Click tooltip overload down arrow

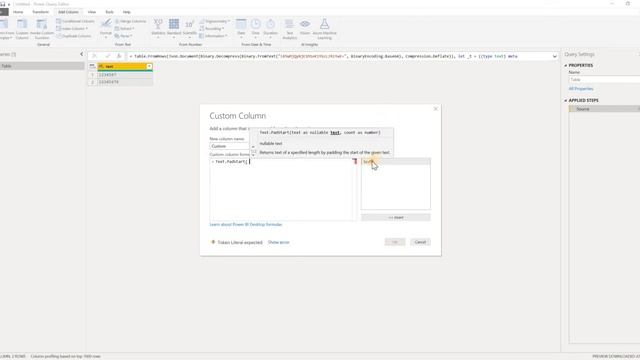tap(253, 155)
